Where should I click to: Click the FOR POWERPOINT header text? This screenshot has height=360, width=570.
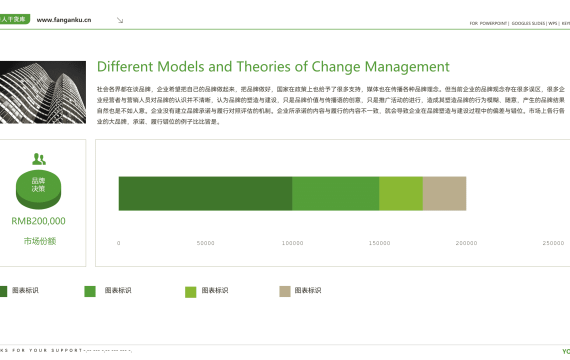point(488,23)
